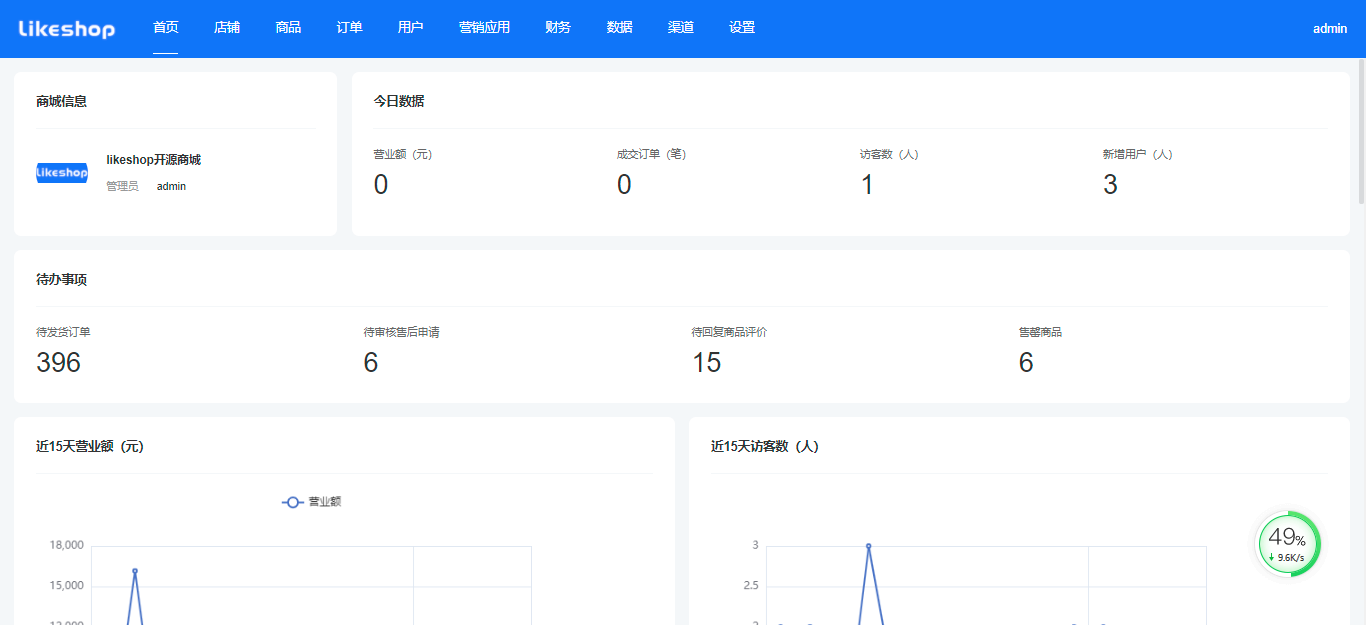This screenshot has width=1366, height=625.
Task: Open the admin account dropdown
Action: (1330, 29)
